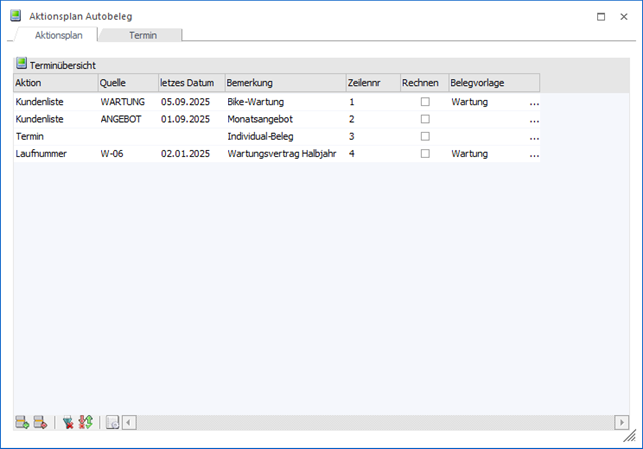Maximize the Aktionsplan Autobeleg window
Viewport: 643px width, 449px height.
(600, 16)
